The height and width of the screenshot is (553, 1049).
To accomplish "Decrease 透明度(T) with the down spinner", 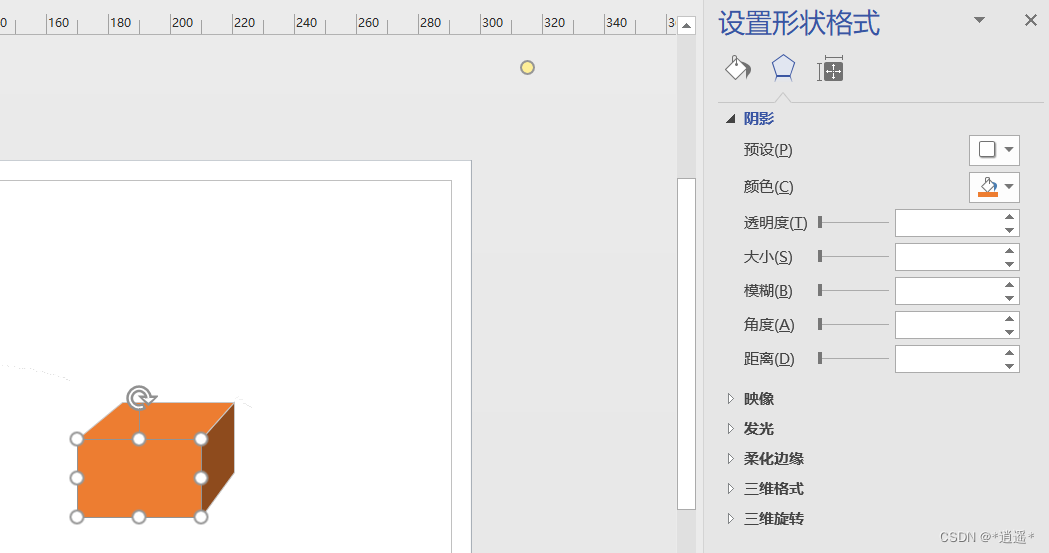I will tap(1010, 230).
